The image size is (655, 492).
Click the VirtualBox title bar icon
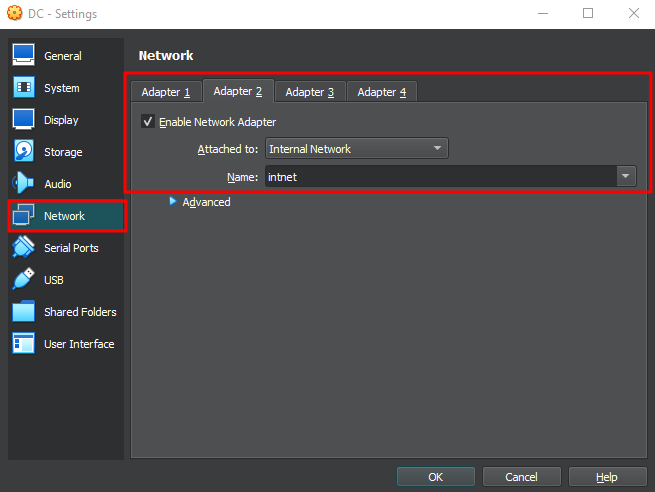point(13,13)
